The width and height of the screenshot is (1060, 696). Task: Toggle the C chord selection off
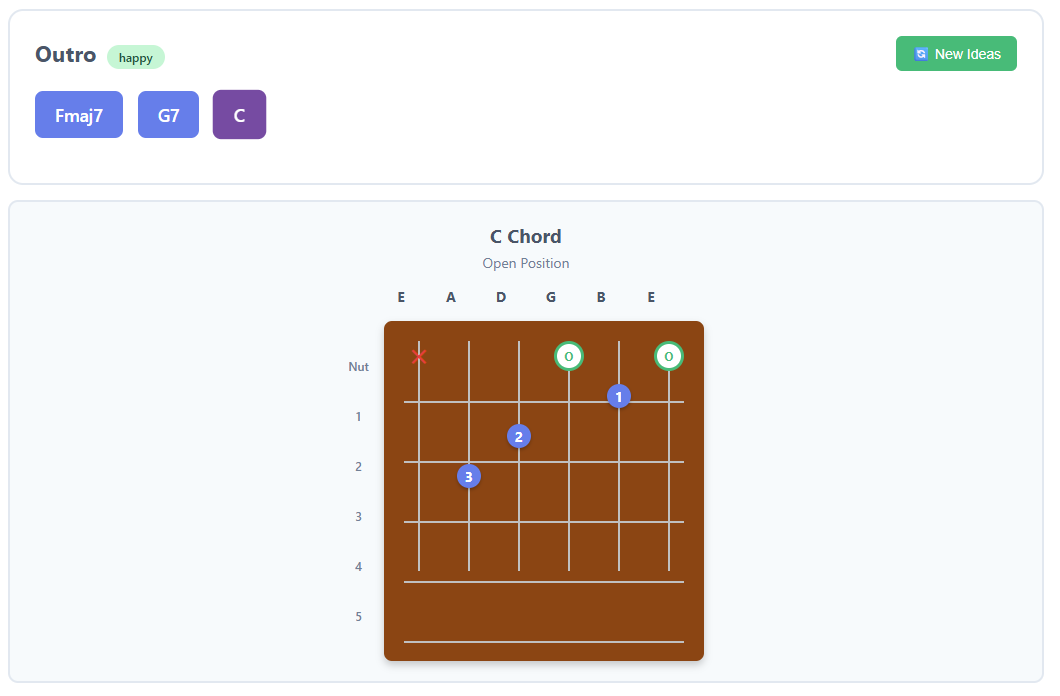click(x=239, y=114)
